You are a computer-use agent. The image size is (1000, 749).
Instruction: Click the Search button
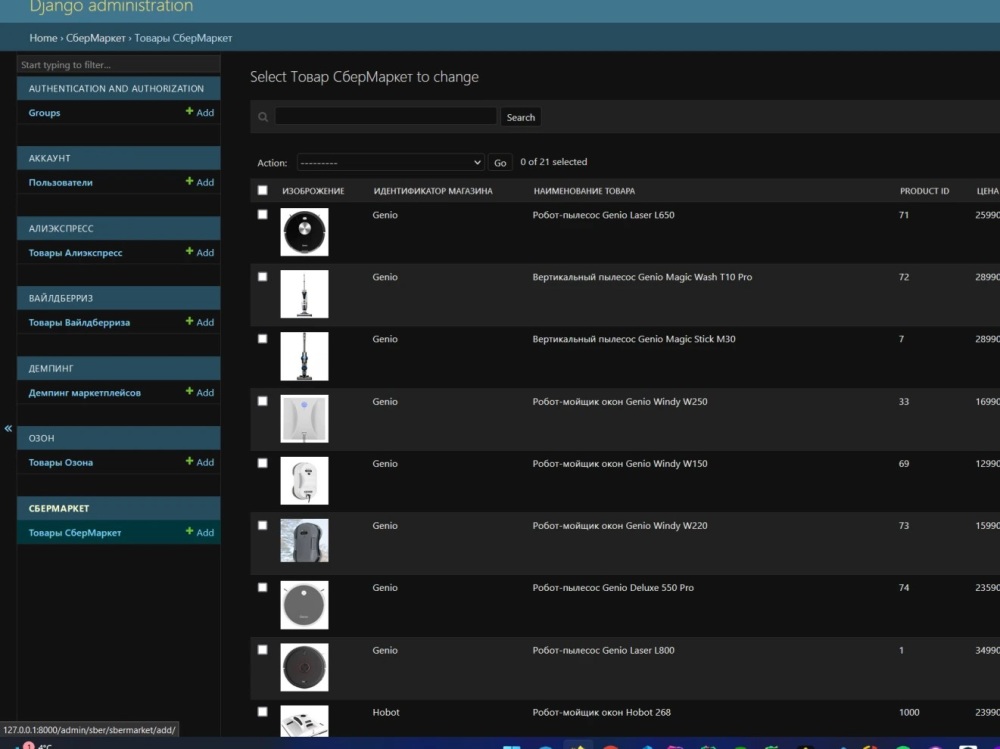(x=520, y=117)
